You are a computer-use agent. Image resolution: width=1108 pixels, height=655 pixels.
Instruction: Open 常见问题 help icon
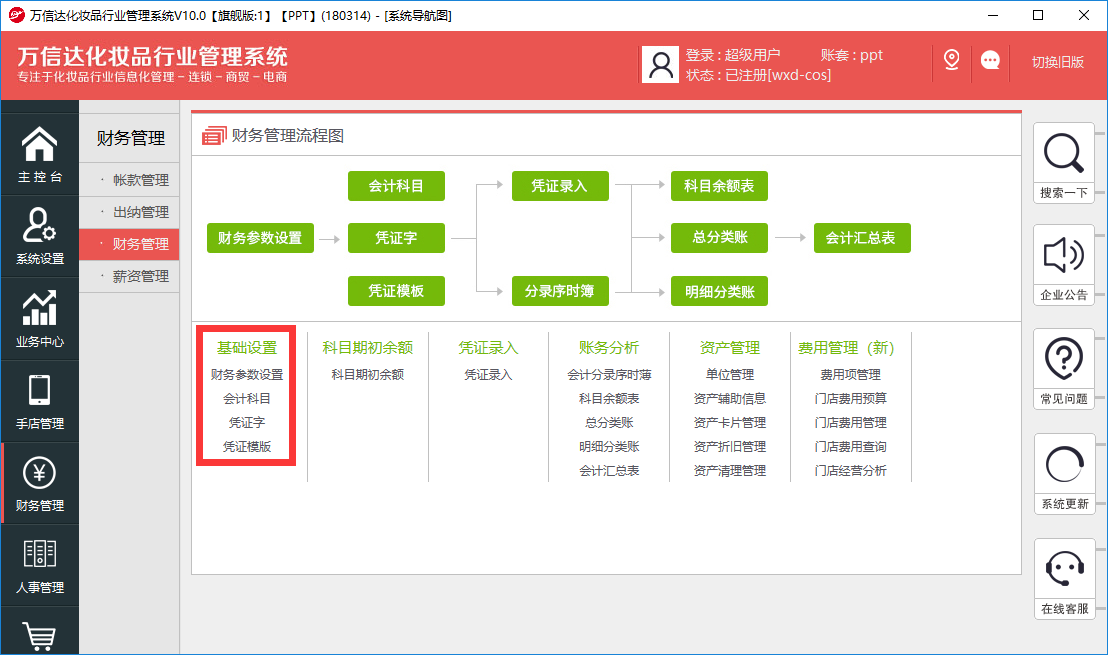(x=1063, y=358)
